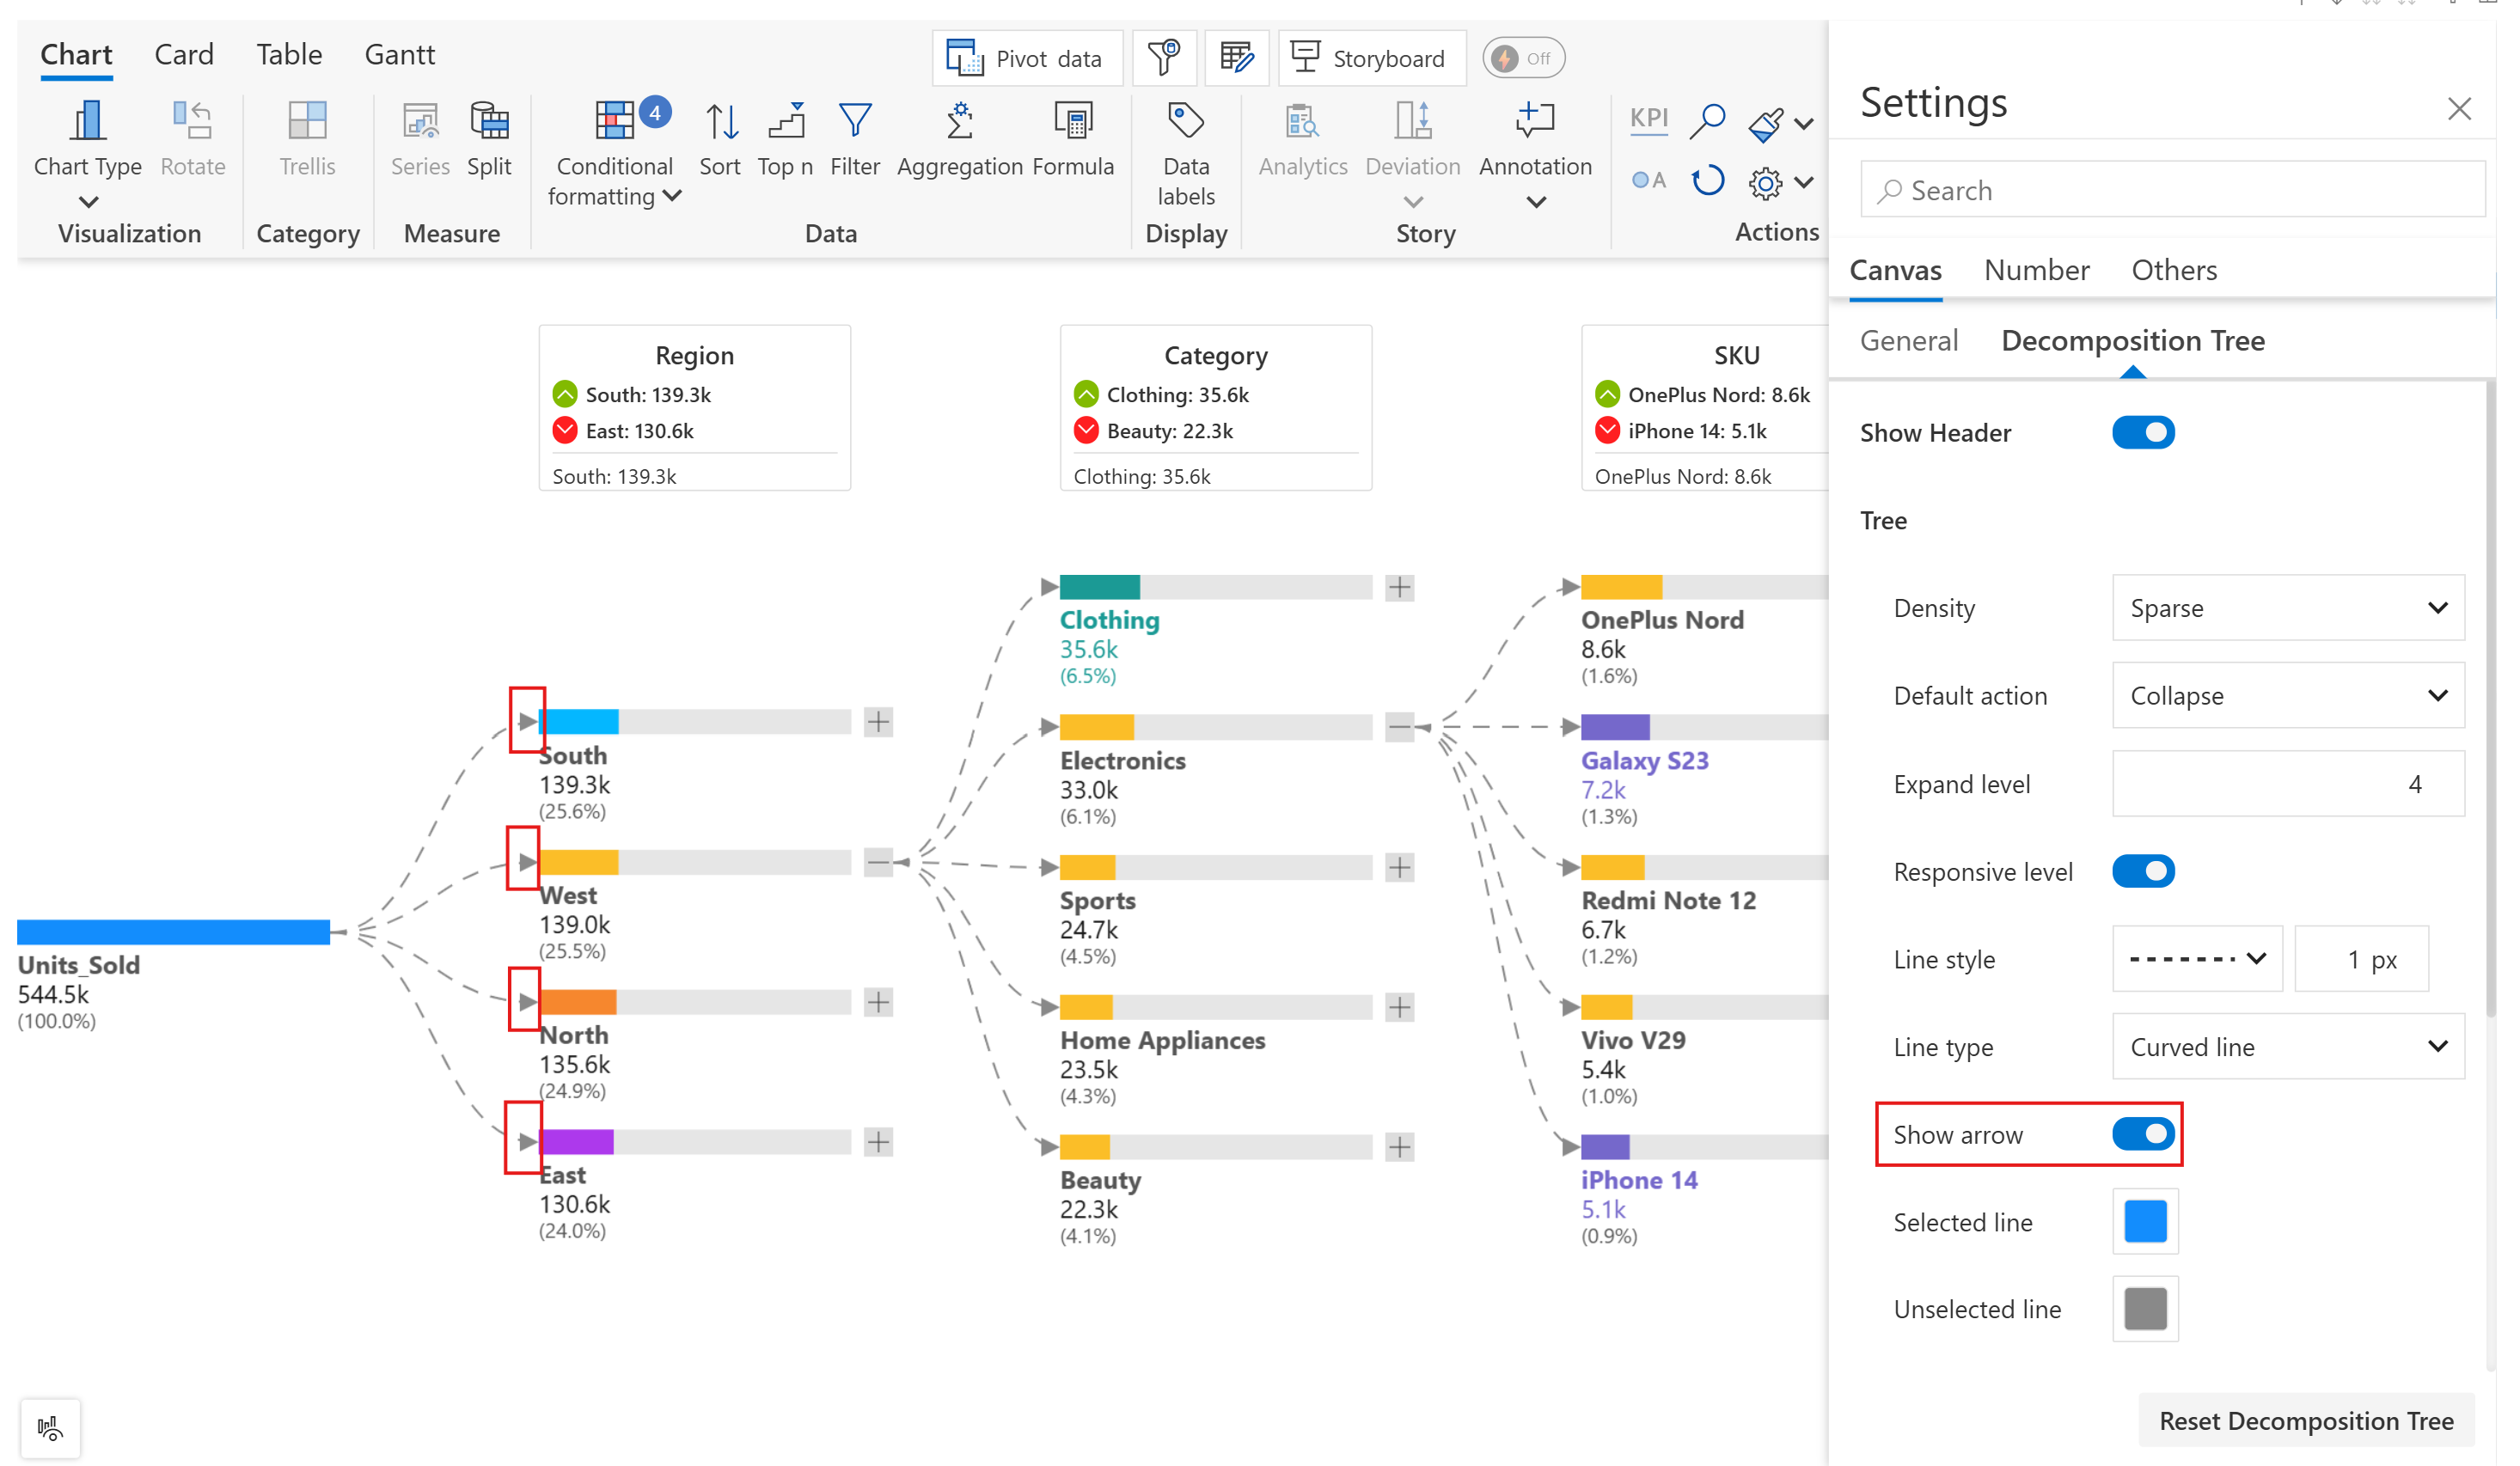Click the Reset Decomposition Tree button
Image resolution: width=2520 pixels, height=1466 pixels.
coord(2305,1420)
